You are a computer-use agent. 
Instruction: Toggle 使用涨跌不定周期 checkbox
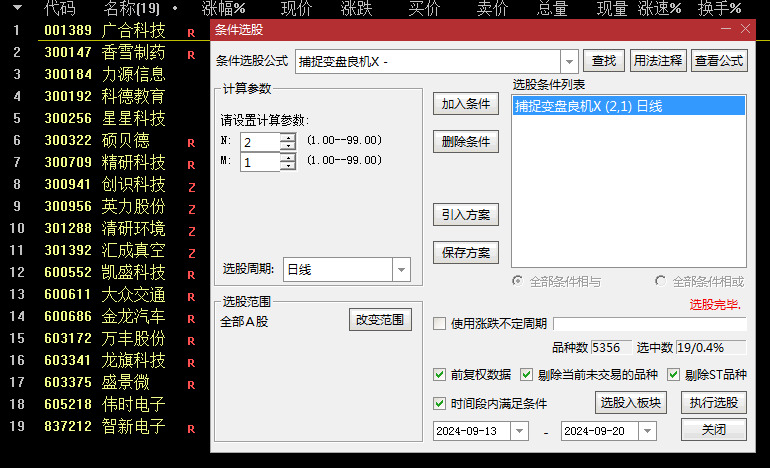pos(440,323)
